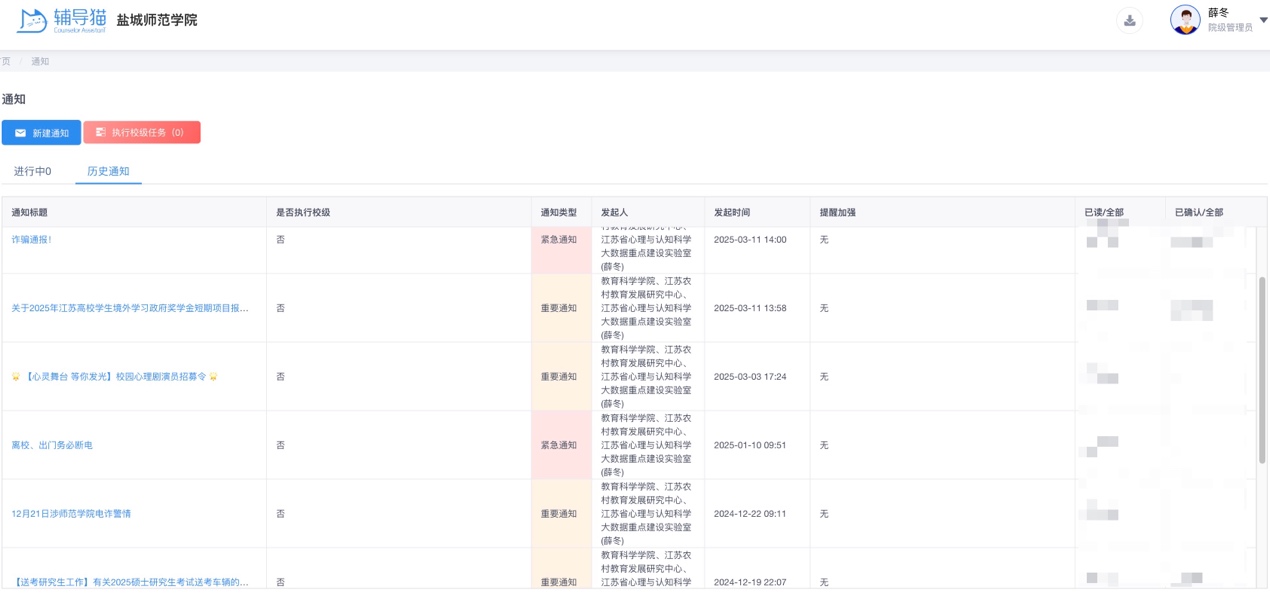Click the 通知类型 column header
1270x596 pixels.
pos(559,213)
